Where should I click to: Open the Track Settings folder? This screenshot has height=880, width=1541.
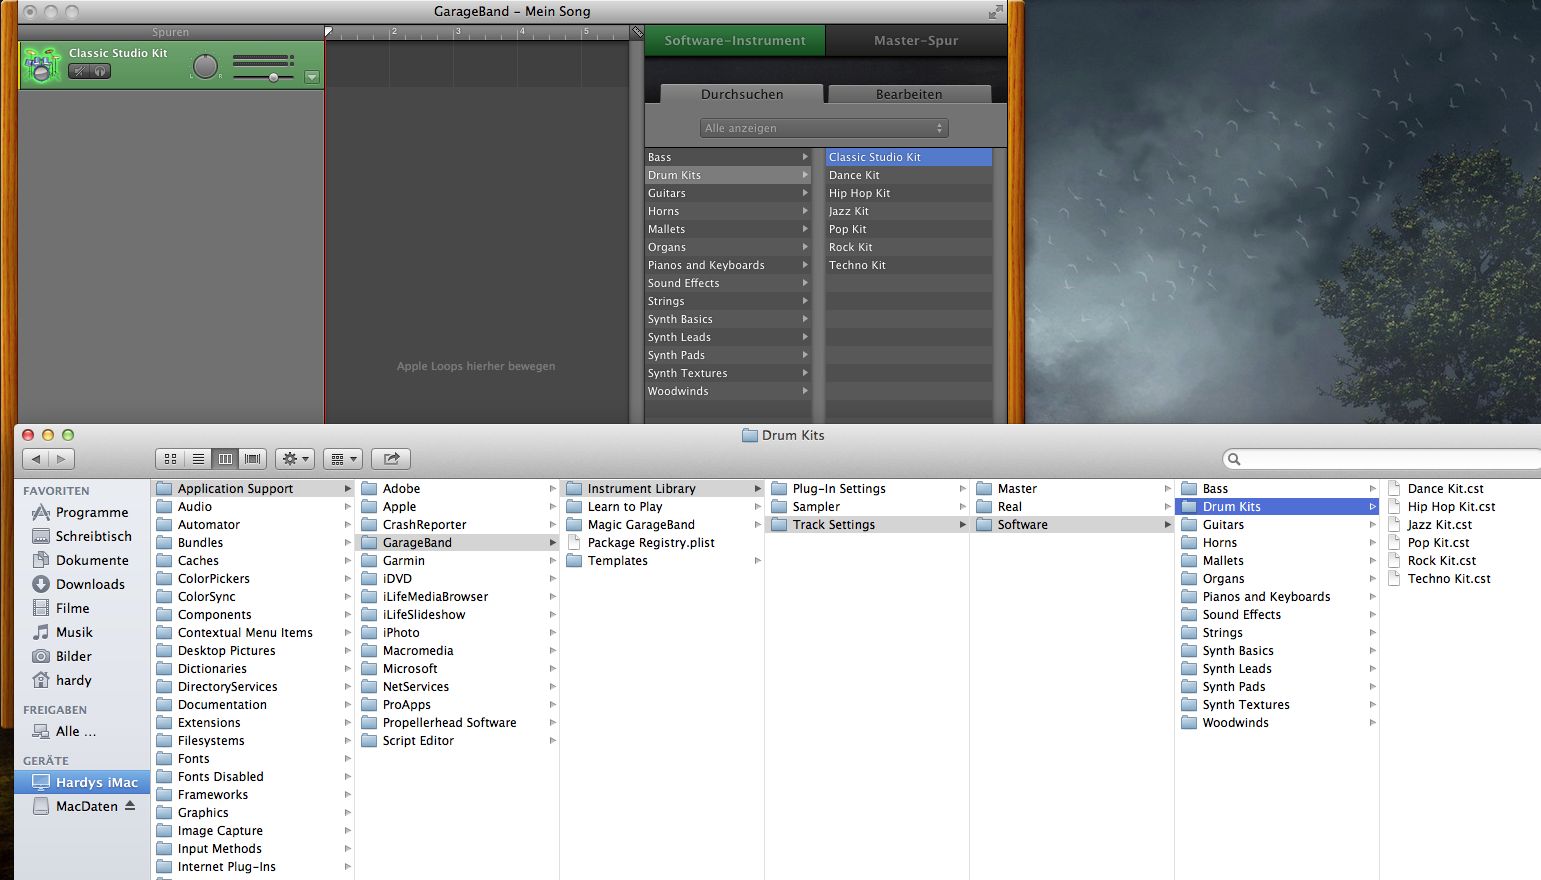868,525
